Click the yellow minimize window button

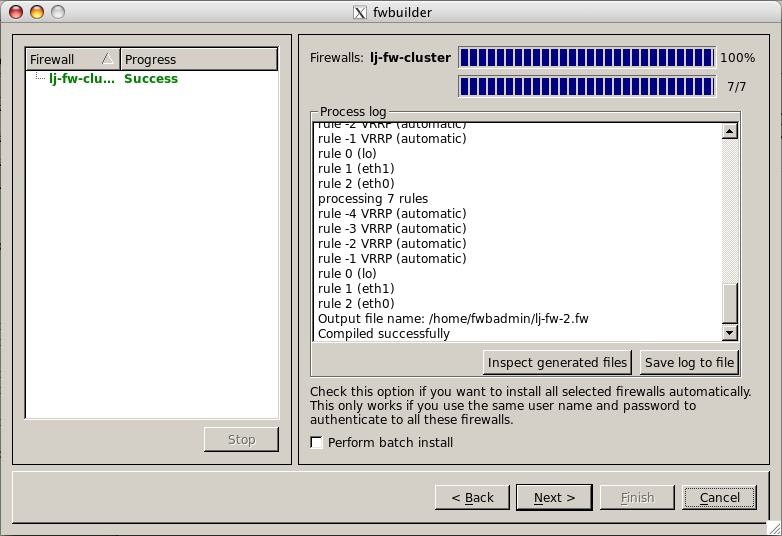[36, 13]
